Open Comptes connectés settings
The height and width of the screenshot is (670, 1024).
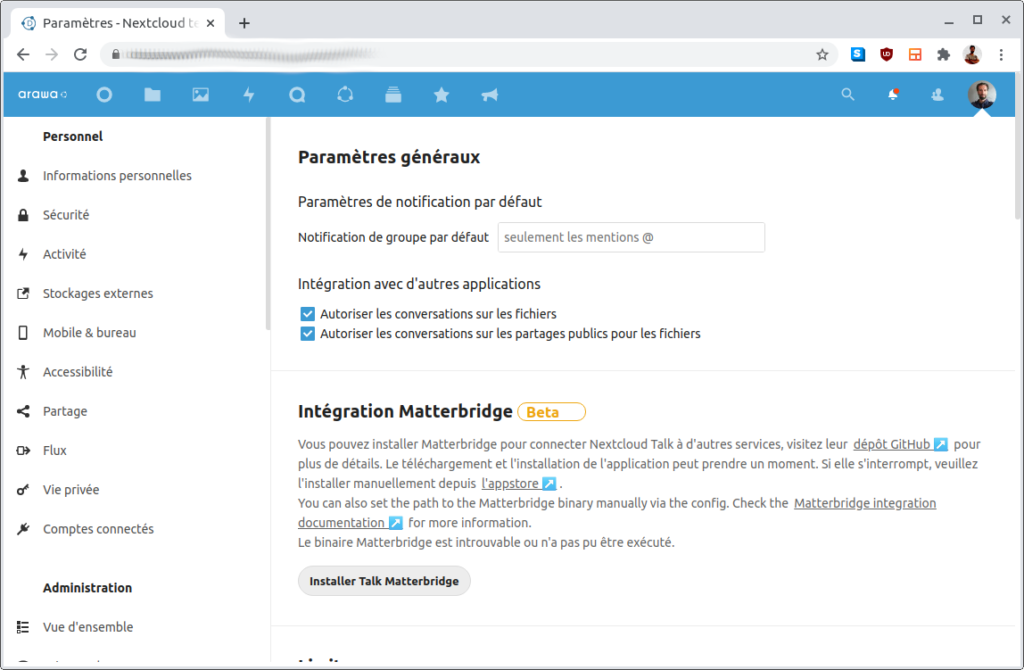(98, 528)
